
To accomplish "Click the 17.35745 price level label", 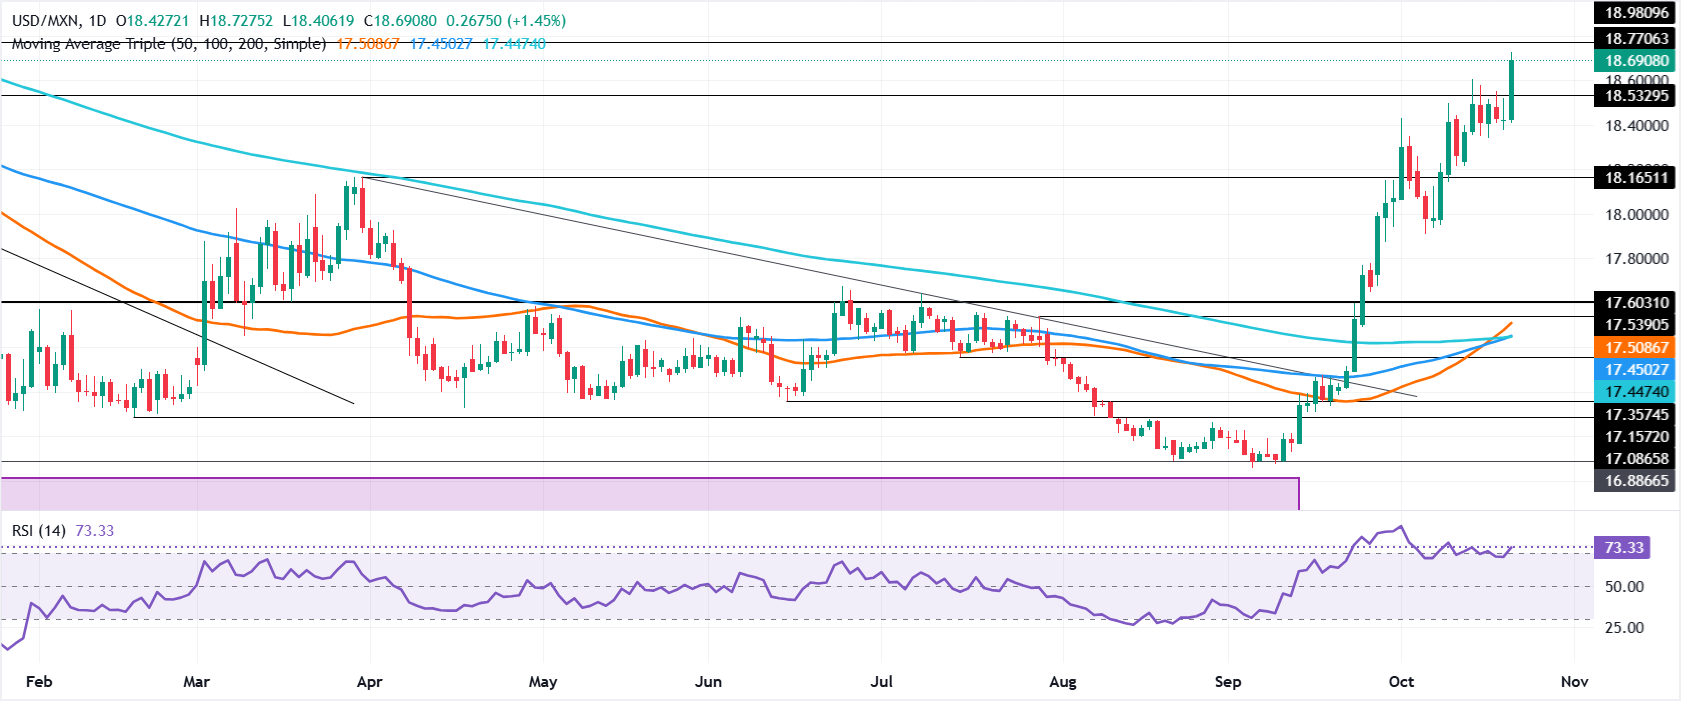I will point(1636,414).
